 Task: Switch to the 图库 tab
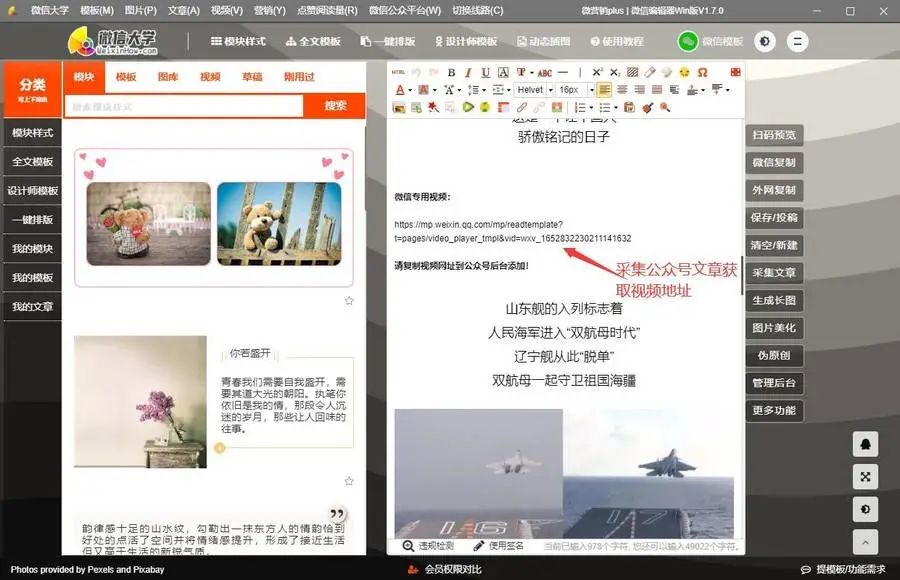(168, 76)
